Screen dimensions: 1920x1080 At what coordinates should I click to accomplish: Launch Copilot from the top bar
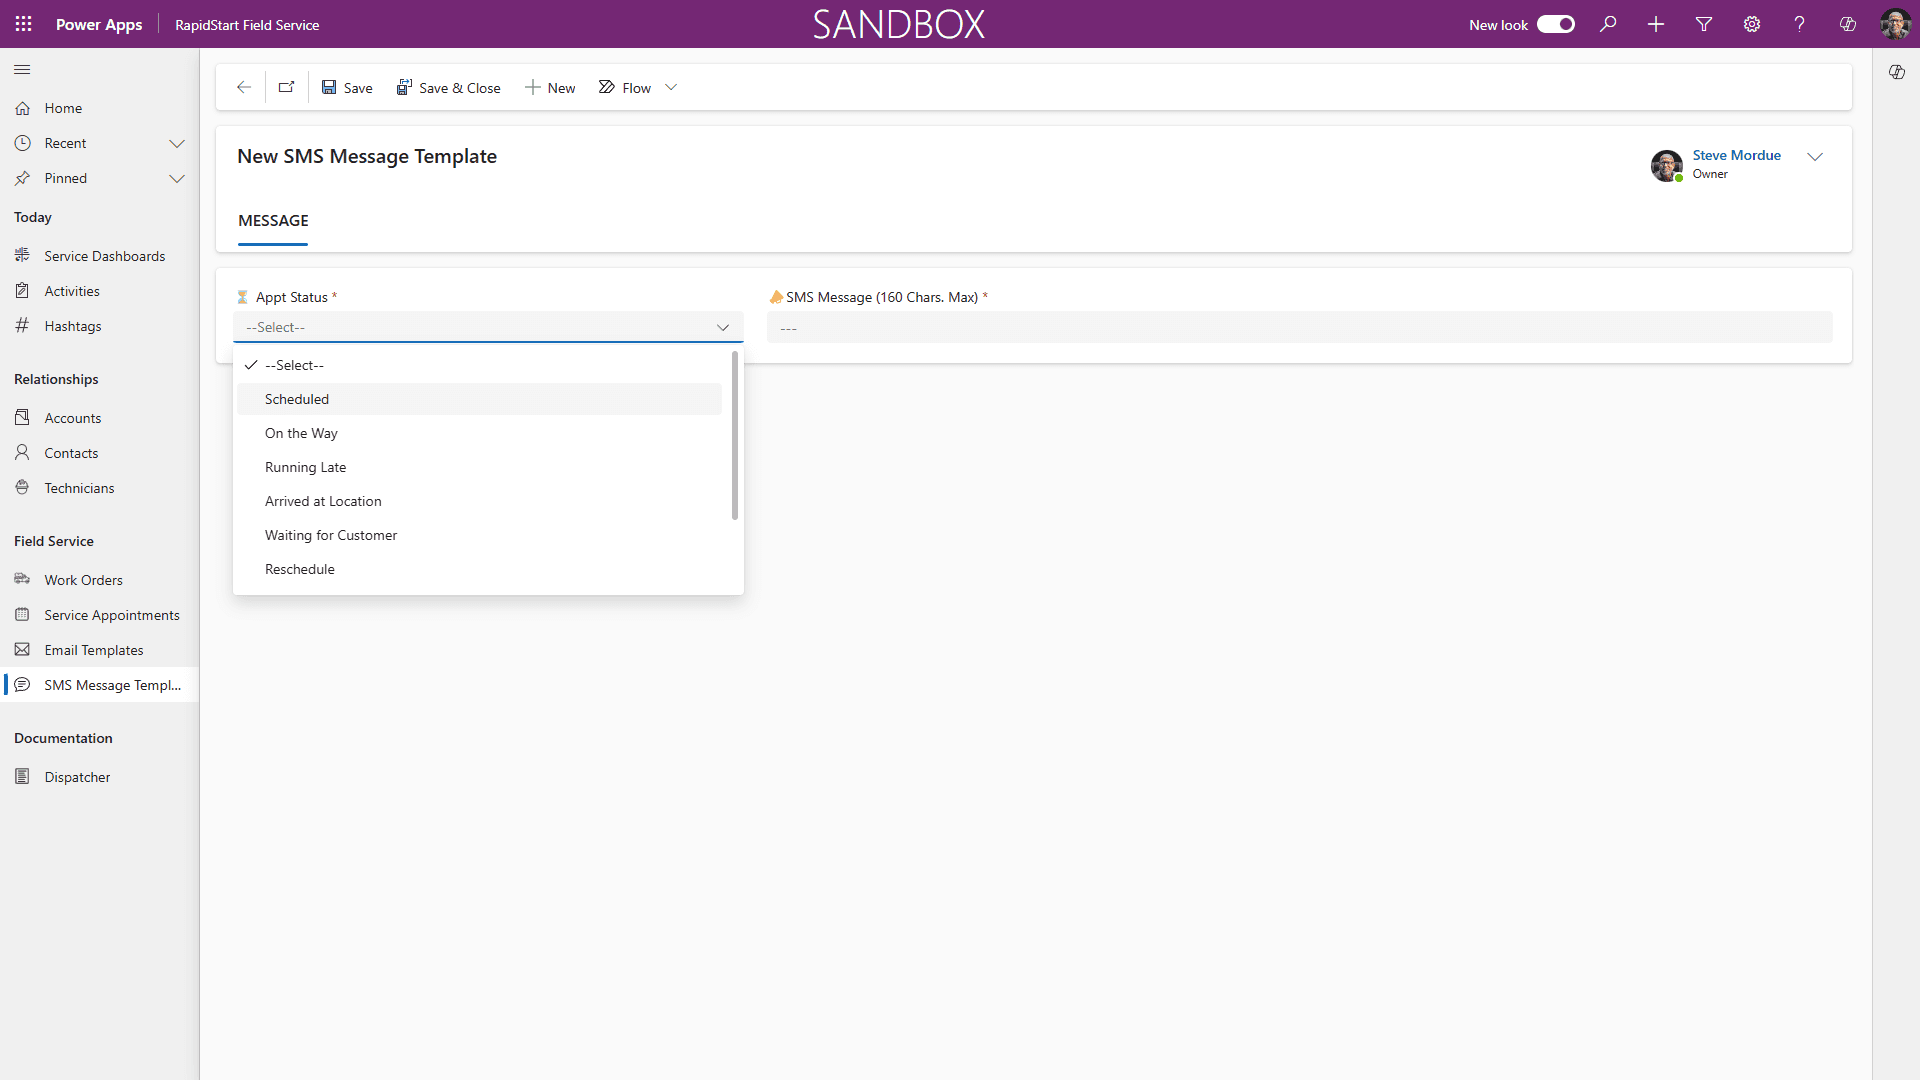coord(1847,24)
